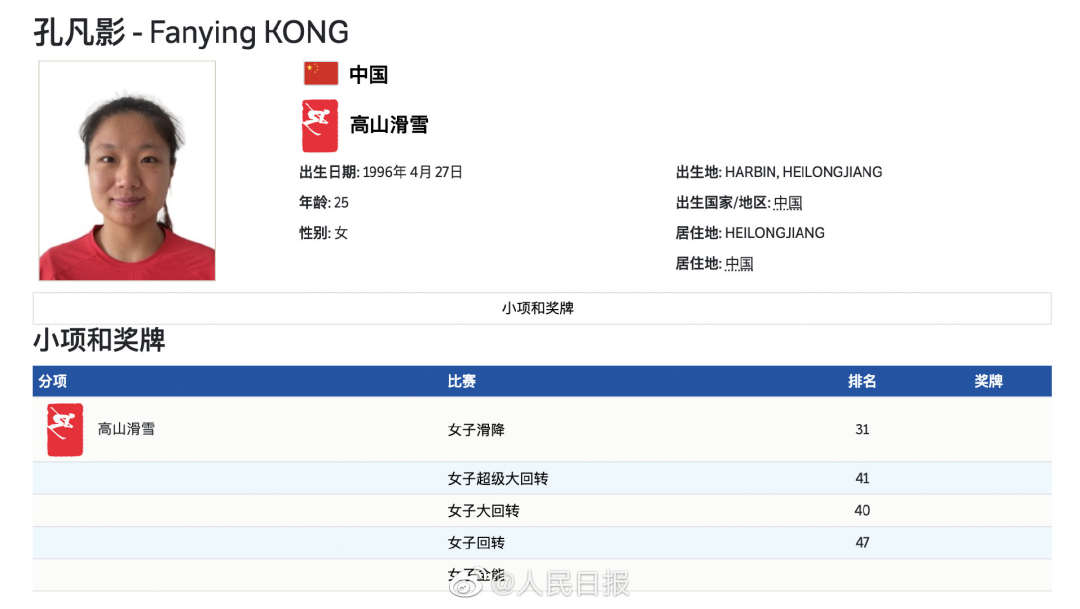
Task: Click 高山滑雪 text in the table row
Action: tap(126, 429)
